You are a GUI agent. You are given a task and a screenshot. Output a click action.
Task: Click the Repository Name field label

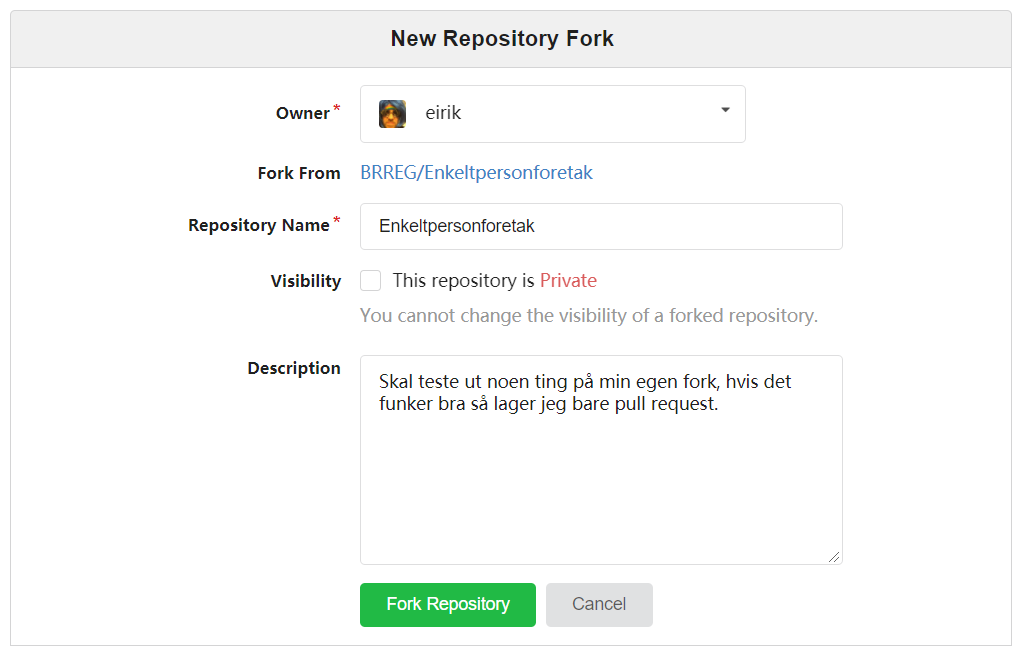coord(259,225)
